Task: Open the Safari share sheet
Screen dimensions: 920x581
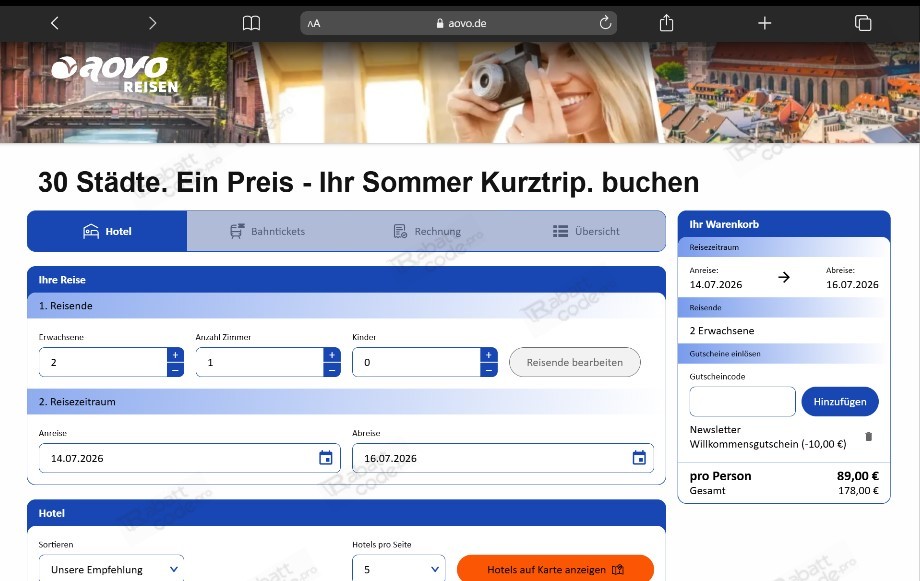Action: point(666,22)
